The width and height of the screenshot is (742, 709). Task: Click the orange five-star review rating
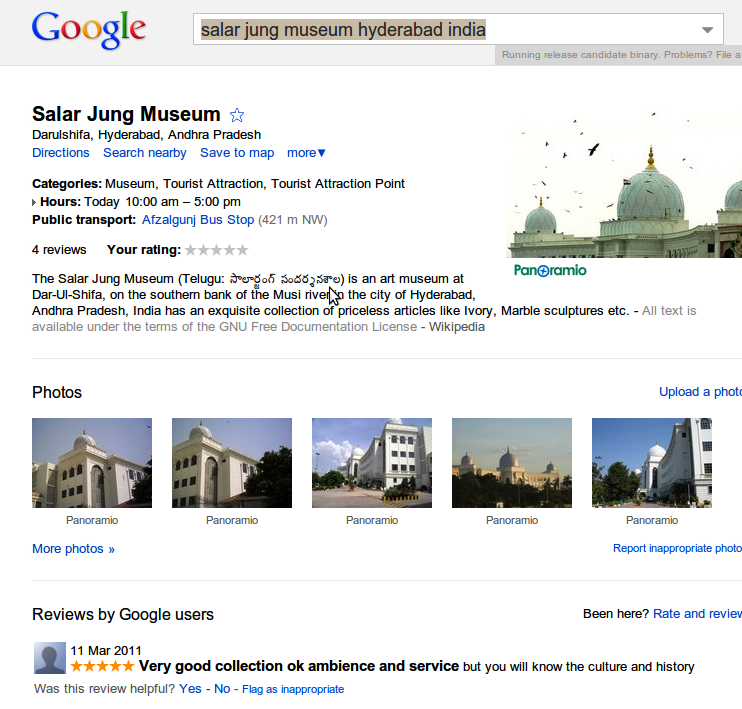(x=102, y=666)
